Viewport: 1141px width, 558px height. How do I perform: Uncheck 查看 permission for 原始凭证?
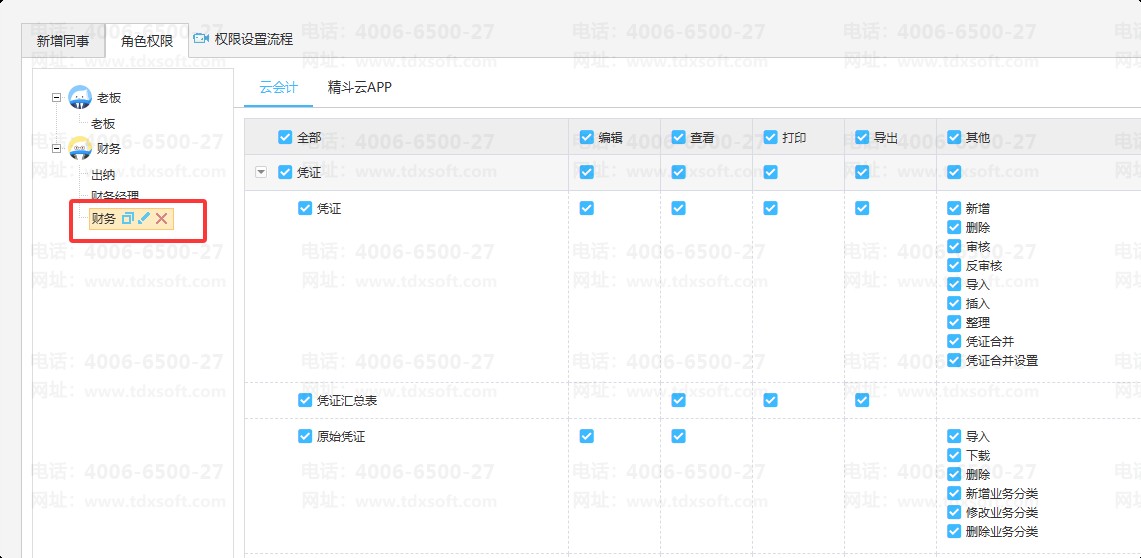[x=678, y=436]
